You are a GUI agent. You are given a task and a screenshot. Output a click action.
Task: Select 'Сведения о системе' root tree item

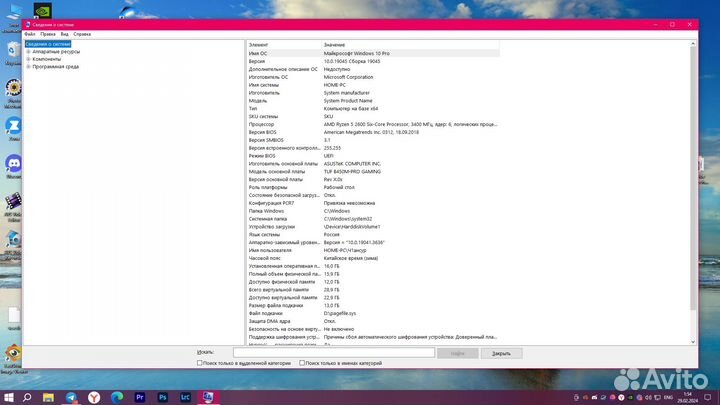(x=47, y=44)
